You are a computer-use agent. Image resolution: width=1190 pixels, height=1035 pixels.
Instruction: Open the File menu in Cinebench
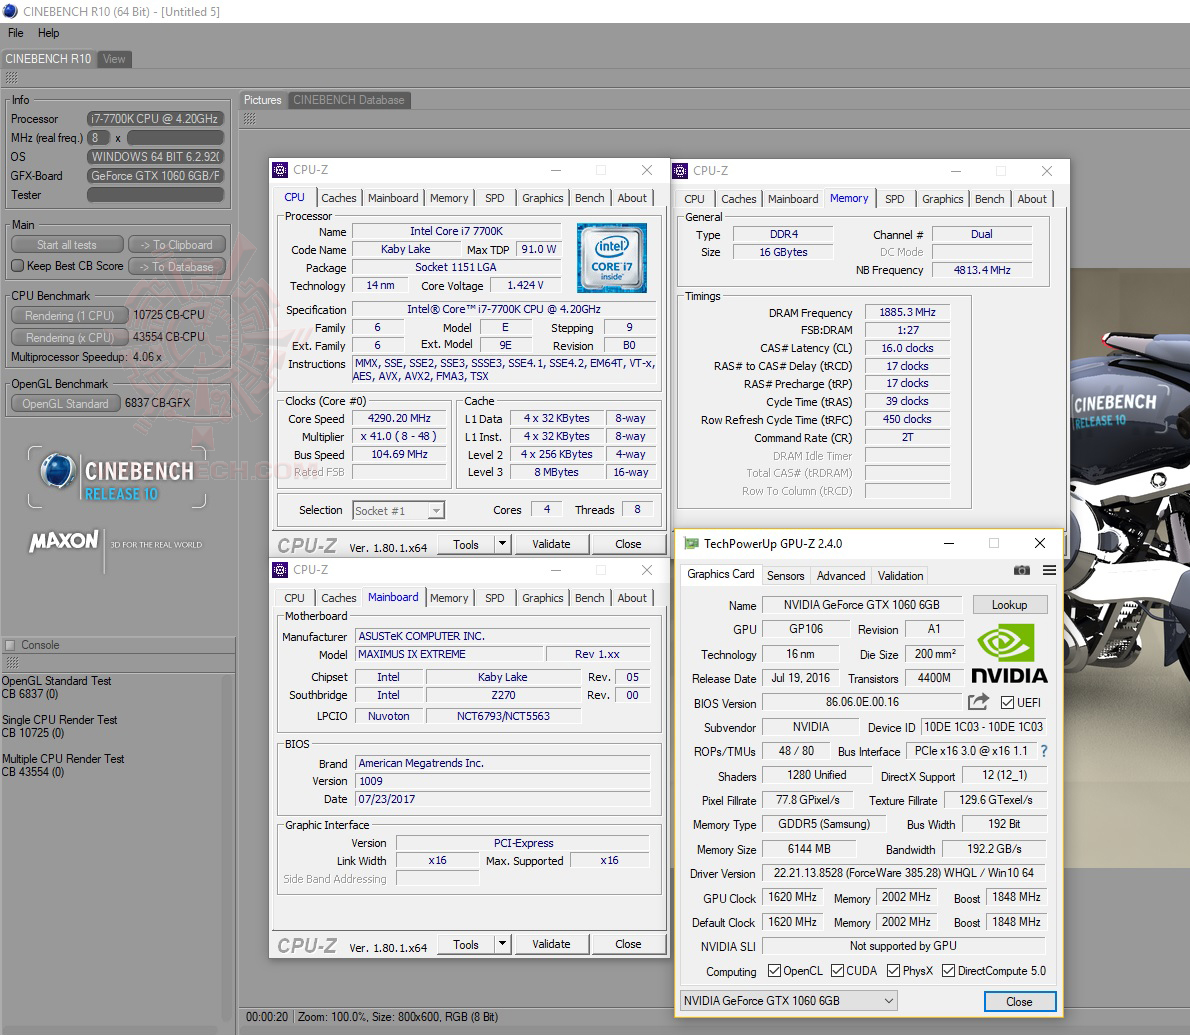point(14,32)
